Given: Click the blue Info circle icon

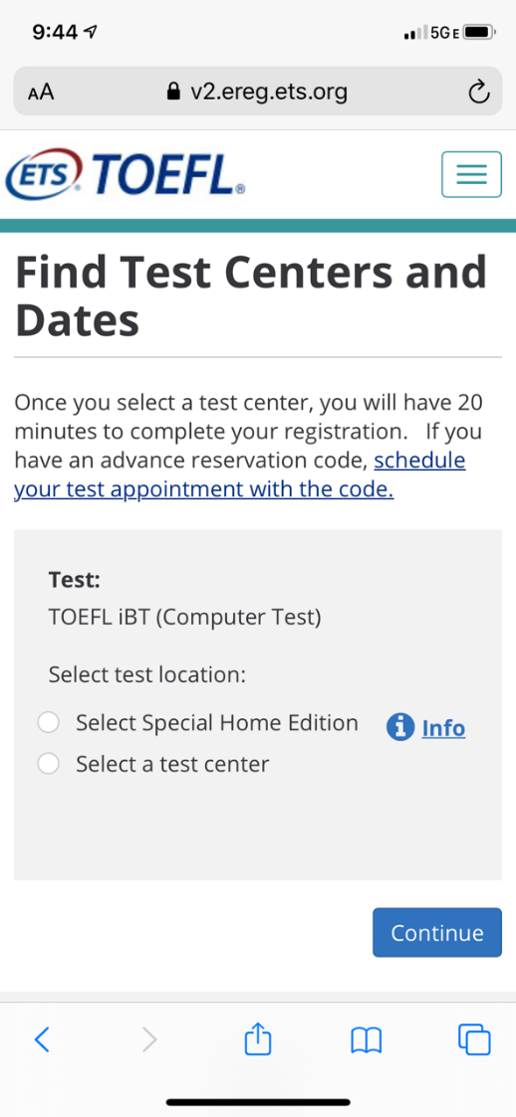Looking at the screenshot, I should [x=400, y=727].
